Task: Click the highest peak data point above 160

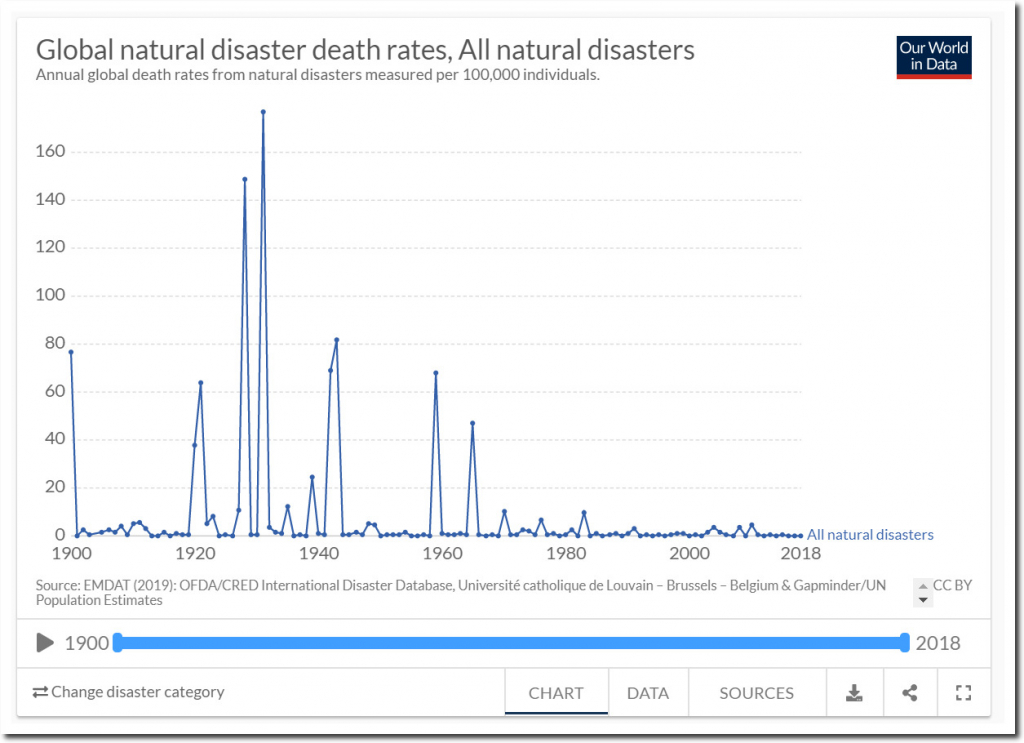Action: (x=263, y=112)
